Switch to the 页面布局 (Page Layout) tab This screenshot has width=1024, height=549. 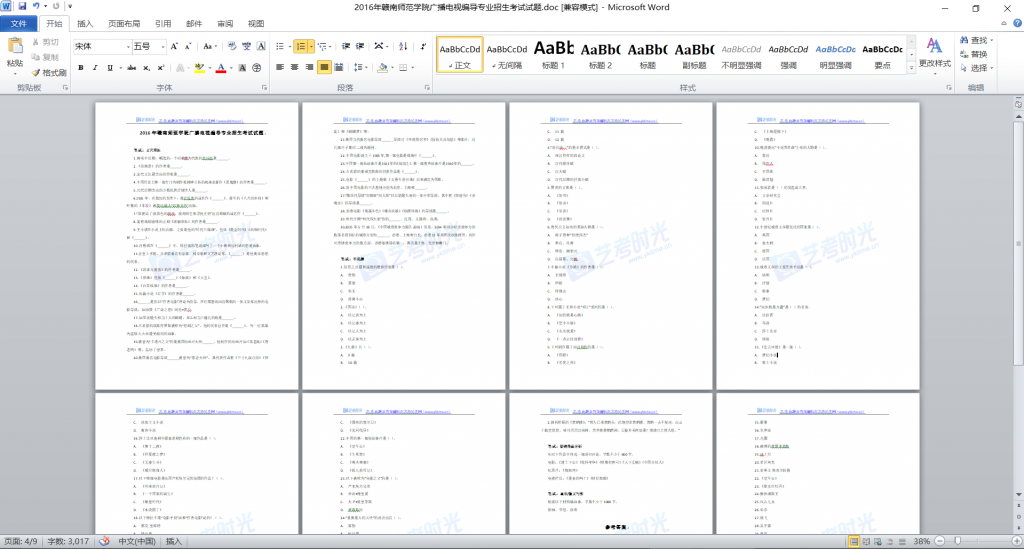124,23
